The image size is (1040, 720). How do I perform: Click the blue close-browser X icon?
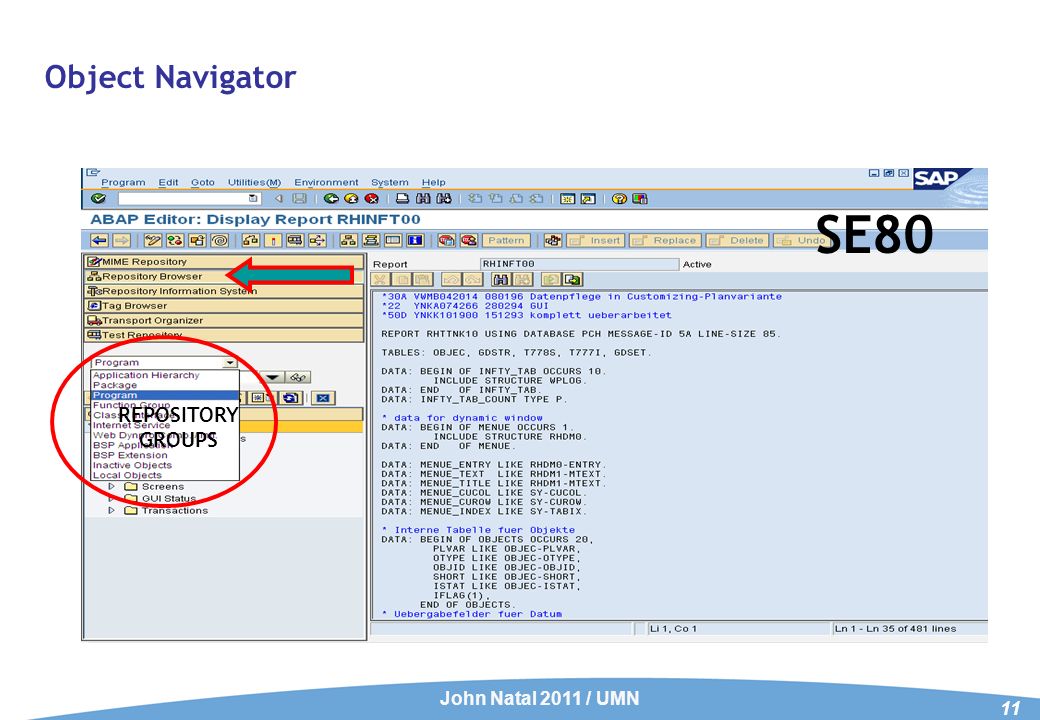tap(322, 398)
